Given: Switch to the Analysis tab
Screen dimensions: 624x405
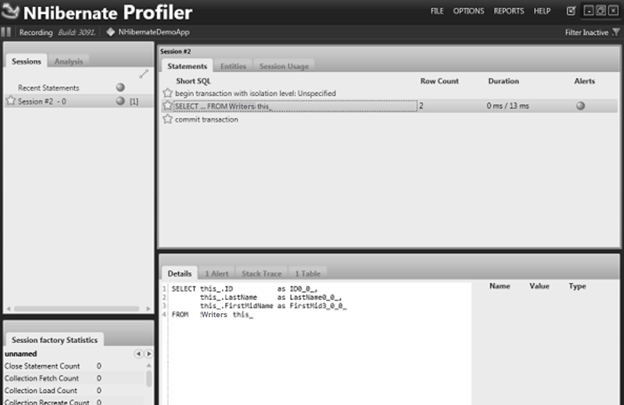Looking at the screenshot, I should [x=68, y=61].
